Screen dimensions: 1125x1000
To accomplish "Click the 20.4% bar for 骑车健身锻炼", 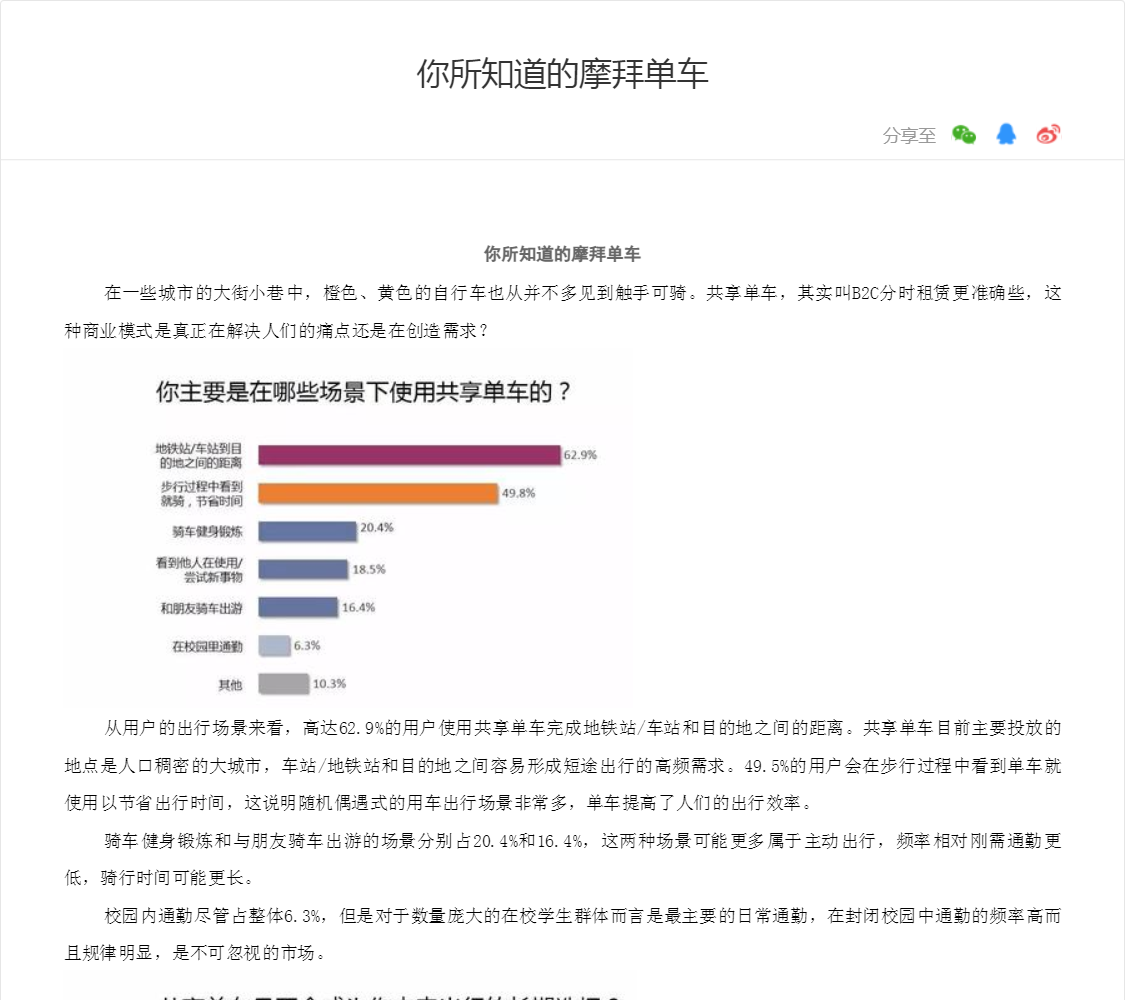I will click(307, 531).
